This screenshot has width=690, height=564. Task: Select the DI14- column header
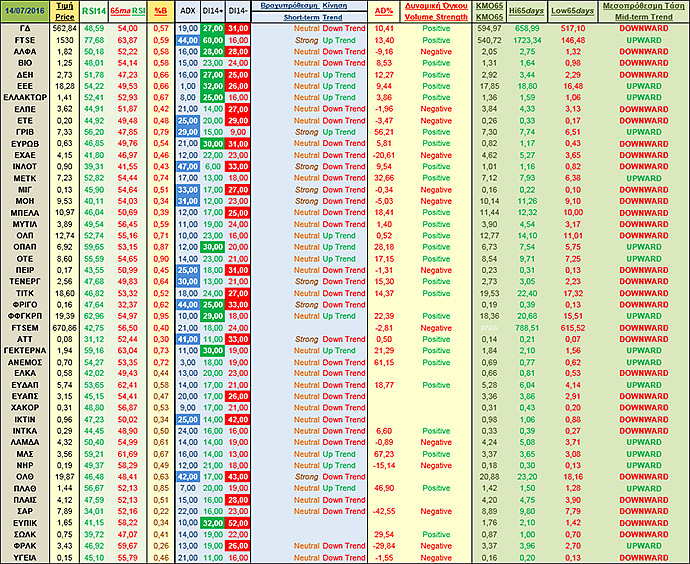238,11
